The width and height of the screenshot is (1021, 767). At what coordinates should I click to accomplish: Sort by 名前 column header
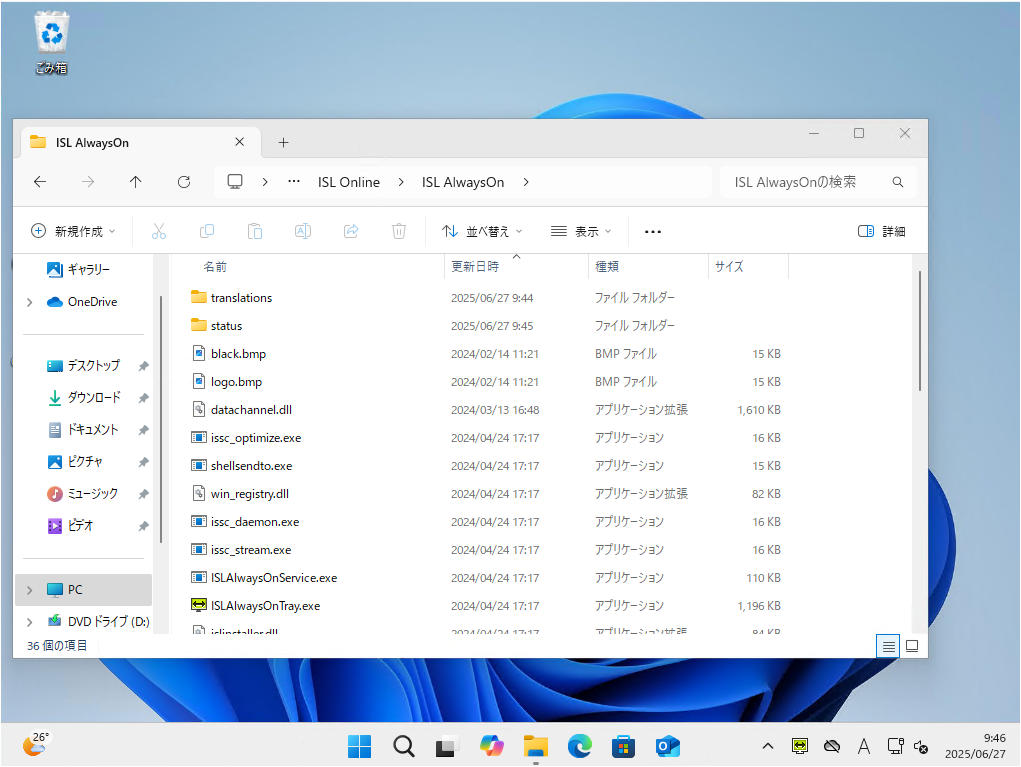[215, 266]
